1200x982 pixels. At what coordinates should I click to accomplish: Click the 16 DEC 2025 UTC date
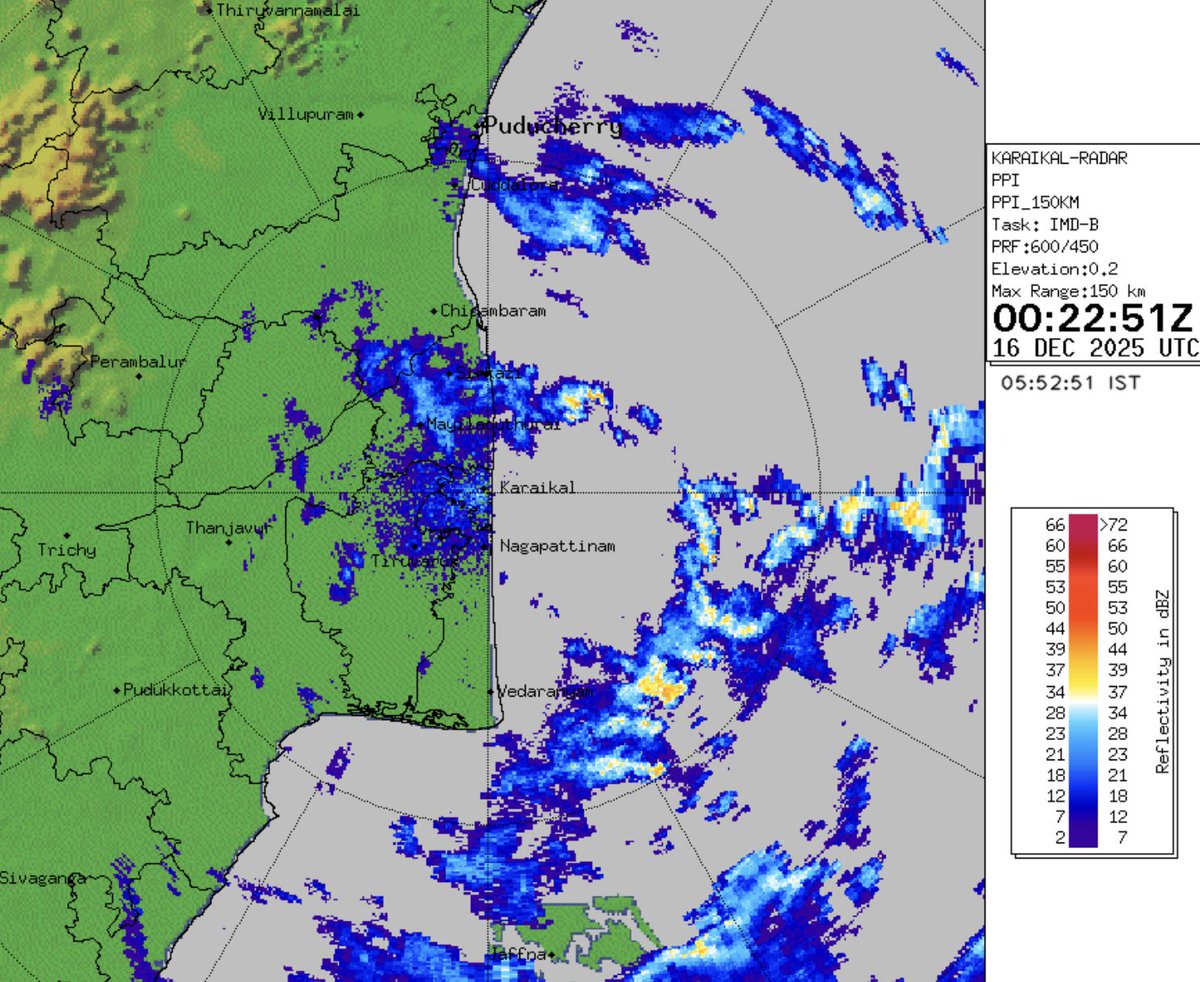coord(1094,348)
